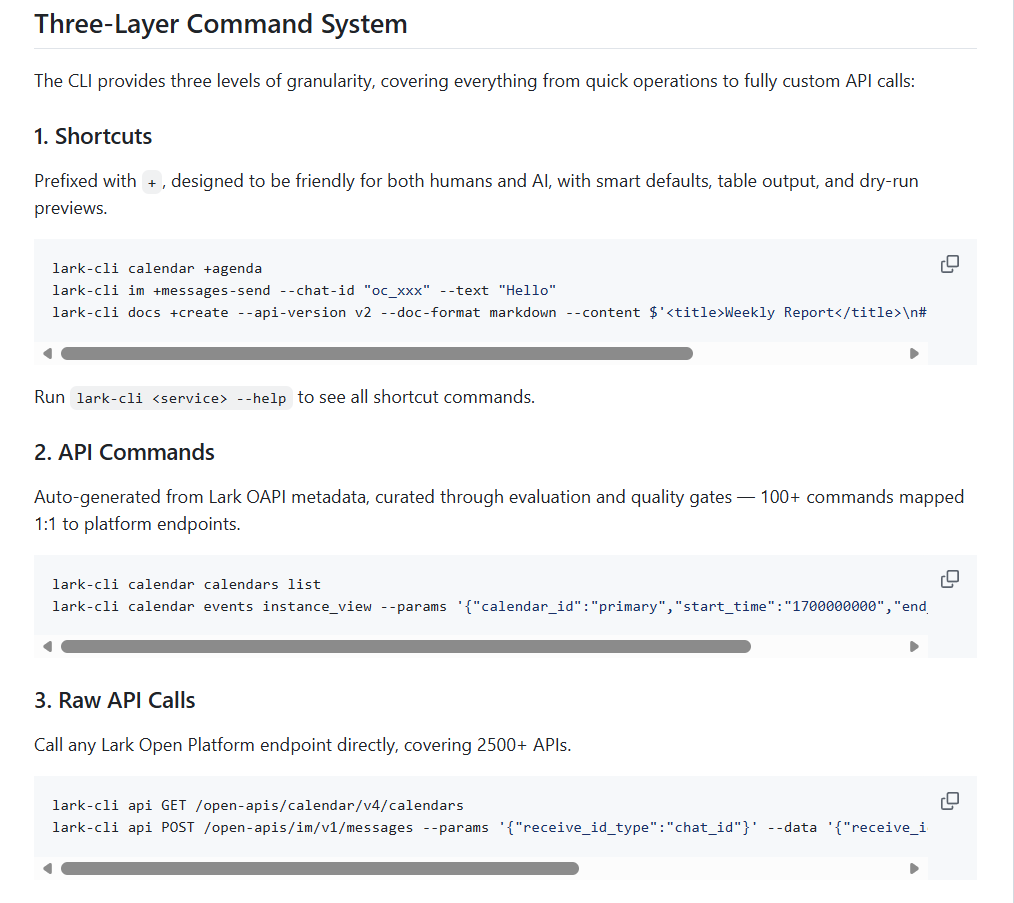The width and height of the screenshot is (1014, 903).
Task: Click the '3. Raw API Calls' heading
Action: point(114,701)
